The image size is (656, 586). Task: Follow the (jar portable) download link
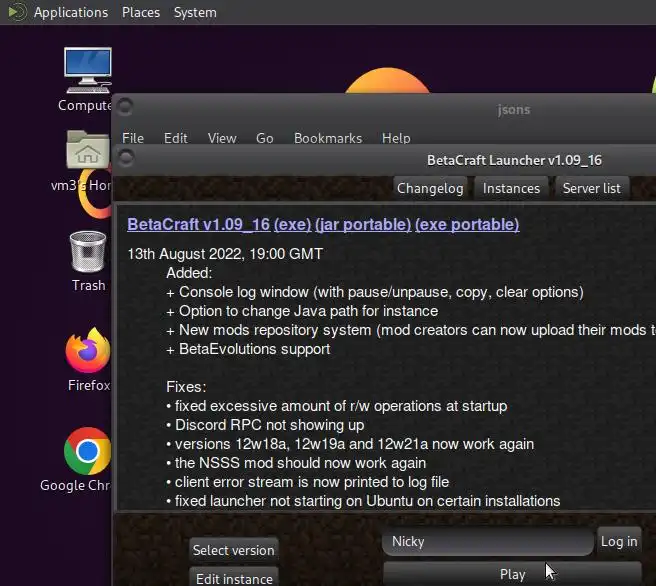click(x=363, y=224)
